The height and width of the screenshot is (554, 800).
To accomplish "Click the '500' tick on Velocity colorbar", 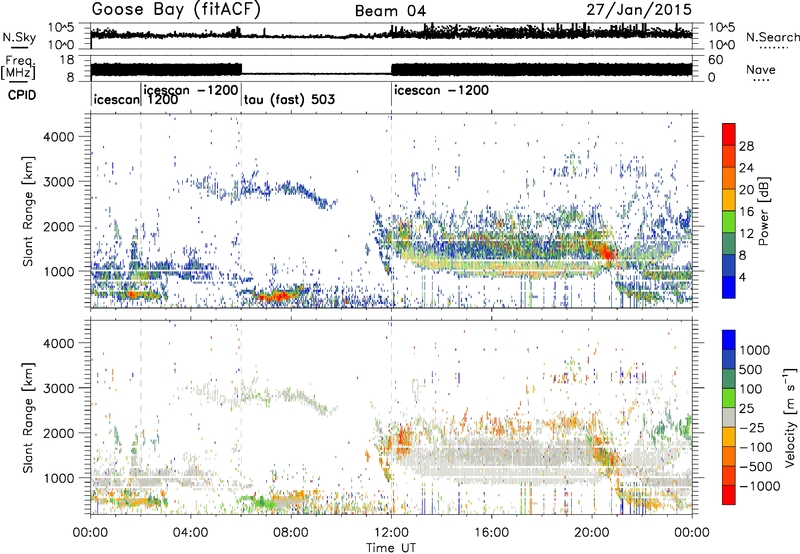I will pyautogui.click(x=752, y=370).
